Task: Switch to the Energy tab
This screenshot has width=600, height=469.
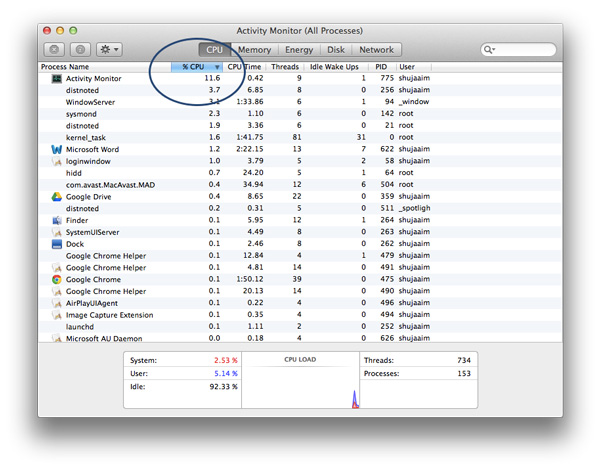Action: (x=299, y=50)
